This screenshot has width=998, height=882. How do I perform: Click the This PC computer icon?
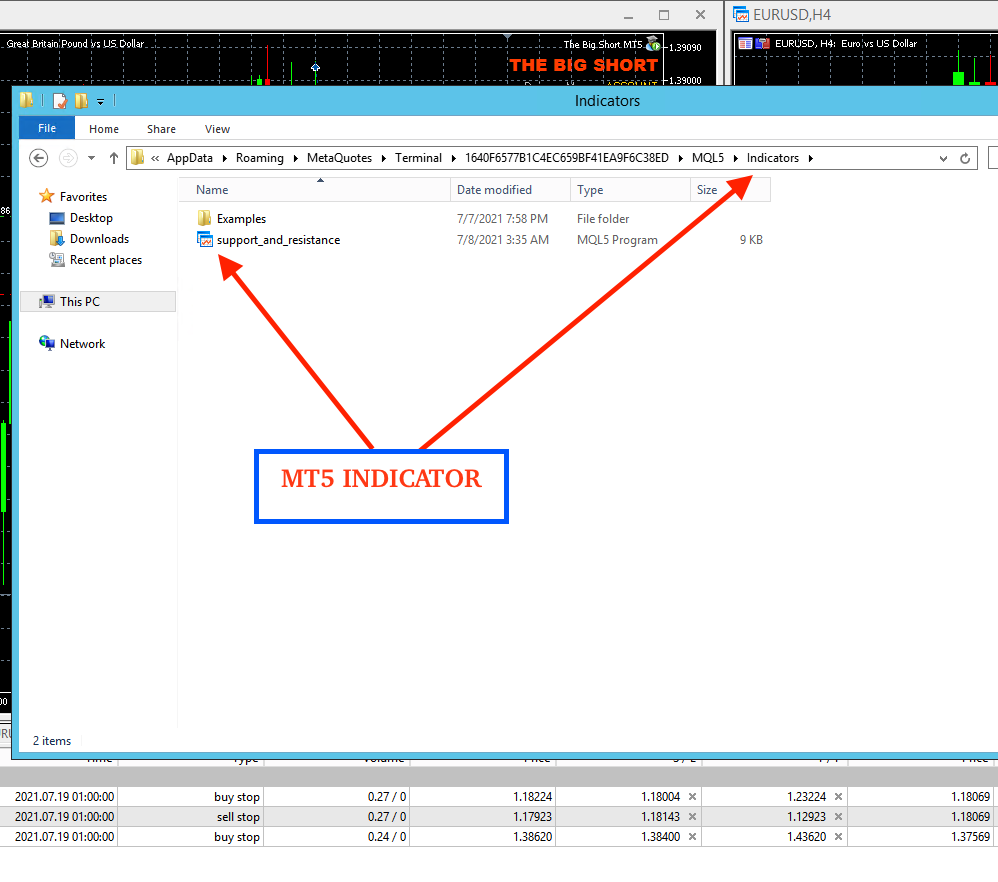(46, 301)
